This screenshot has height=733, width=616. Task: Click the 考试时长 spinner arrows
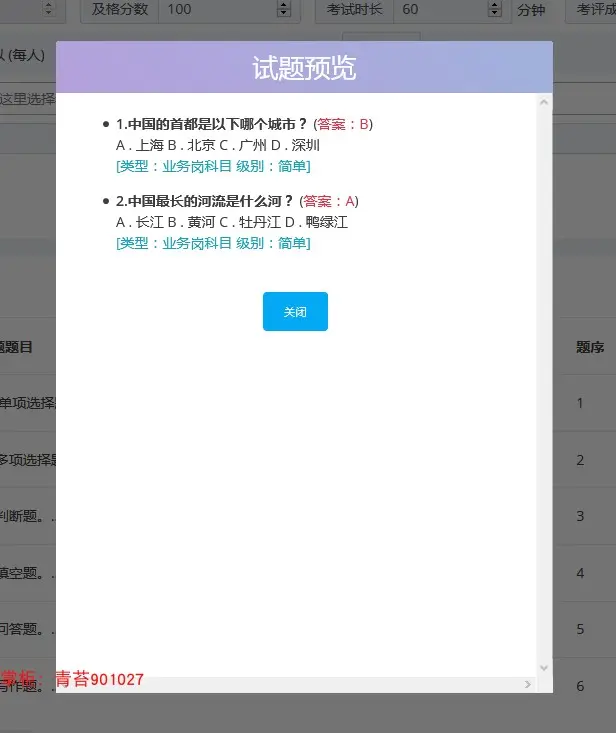tap(494, 9)
